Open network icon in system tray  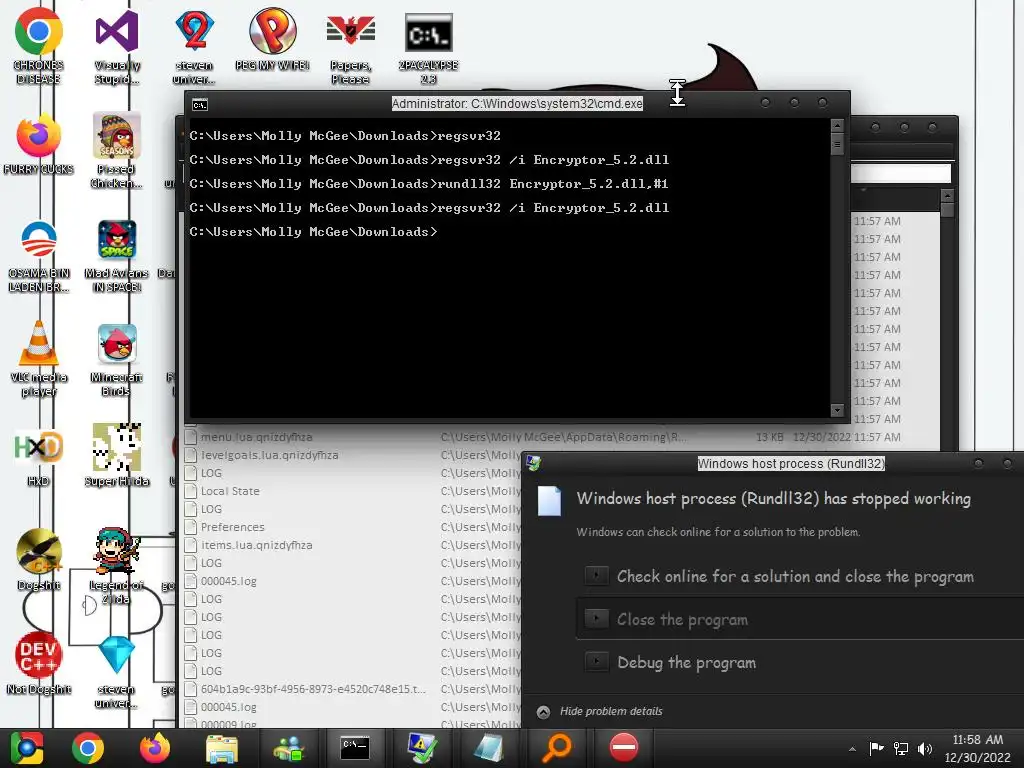coord(901,748)
